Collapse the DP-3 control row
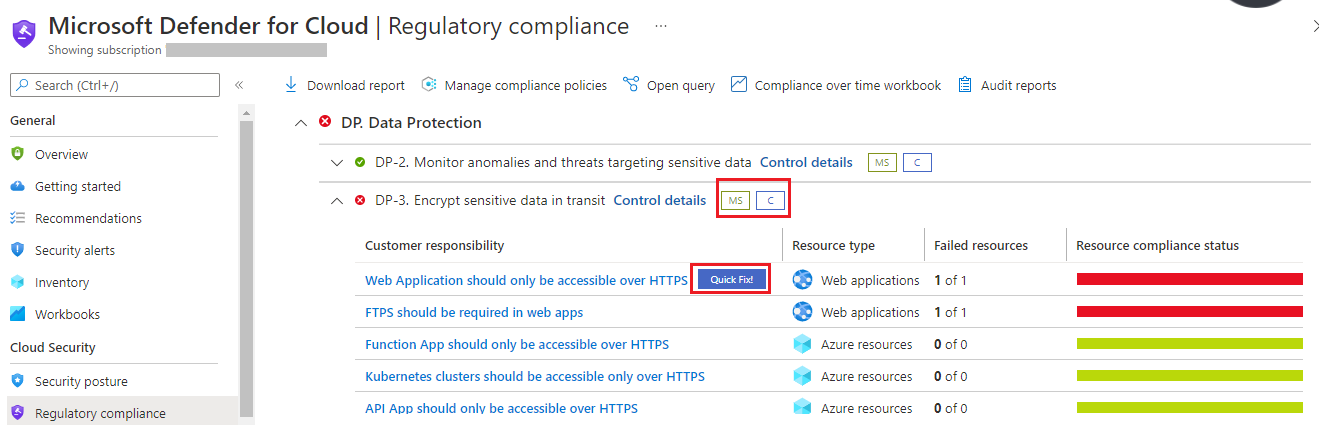The width and height of the screenshot is (1319, 425). click(x=337, y=200)
